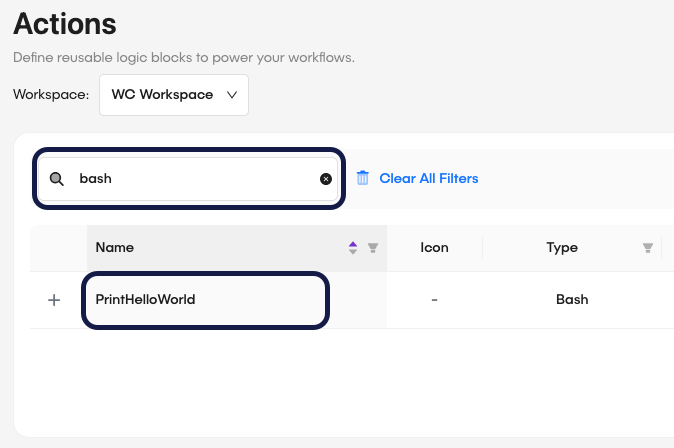Click the chevron arrow in the Workspace selector

(x=232, y=95)
